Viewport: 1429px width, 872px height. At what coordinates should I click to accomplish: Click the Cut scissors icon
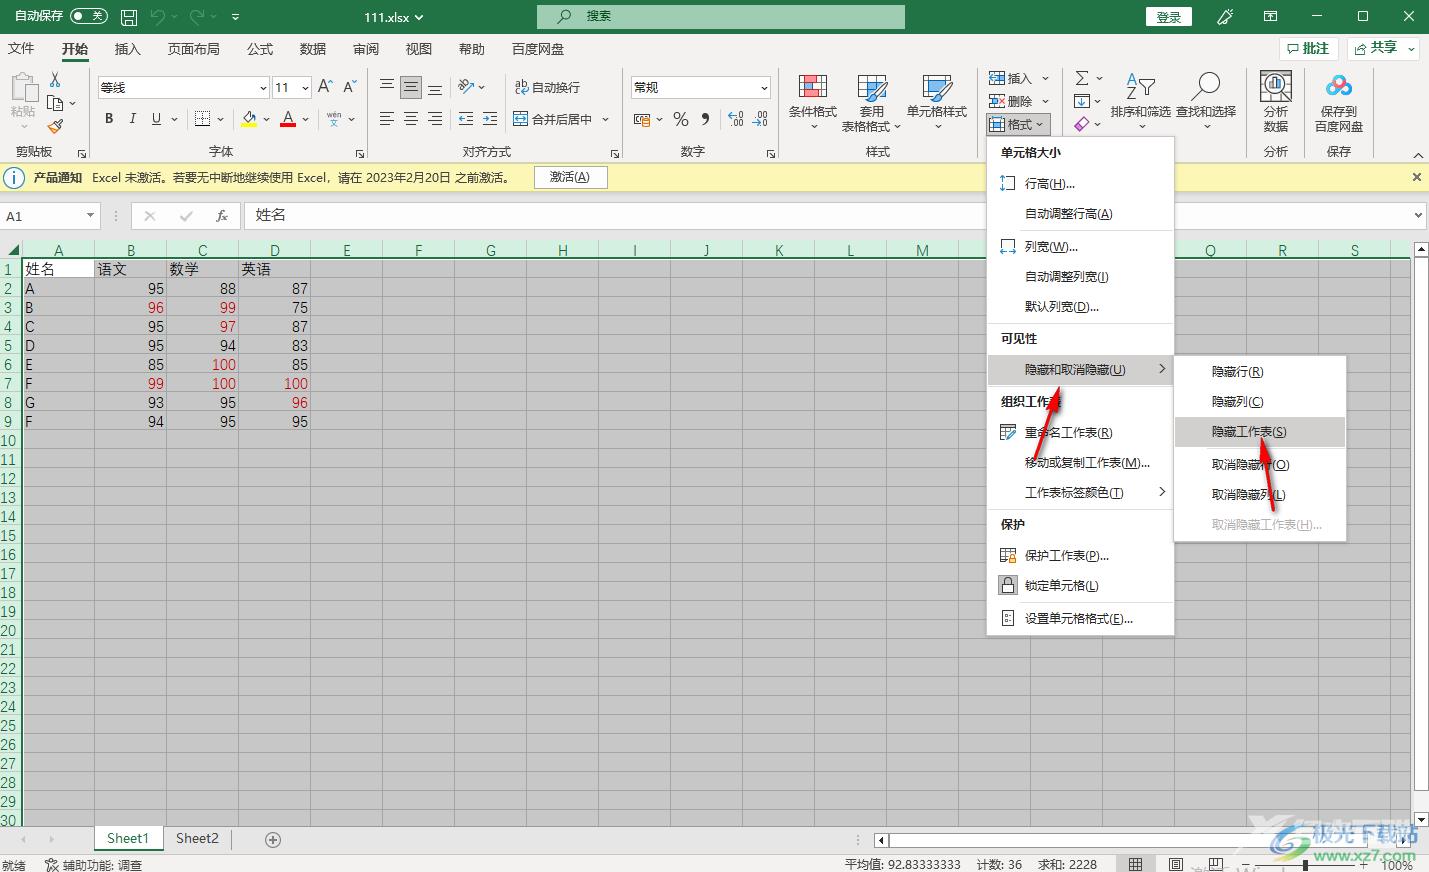click(x=55, y=80)
